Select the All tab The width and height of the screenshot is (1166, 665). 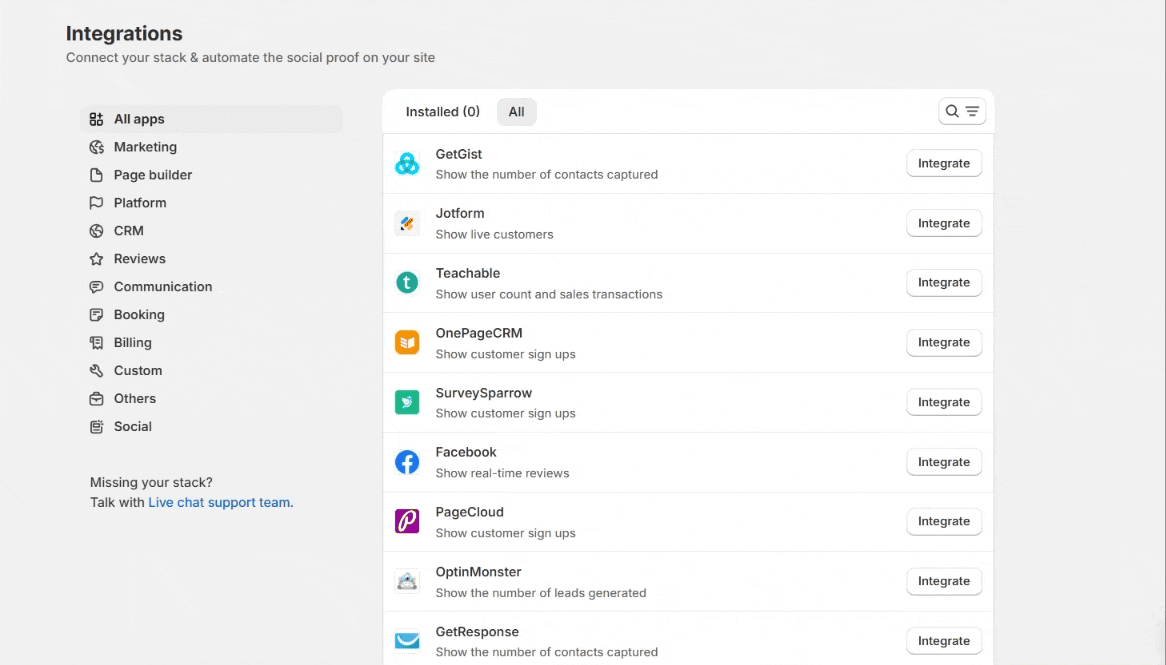point(516,112)
